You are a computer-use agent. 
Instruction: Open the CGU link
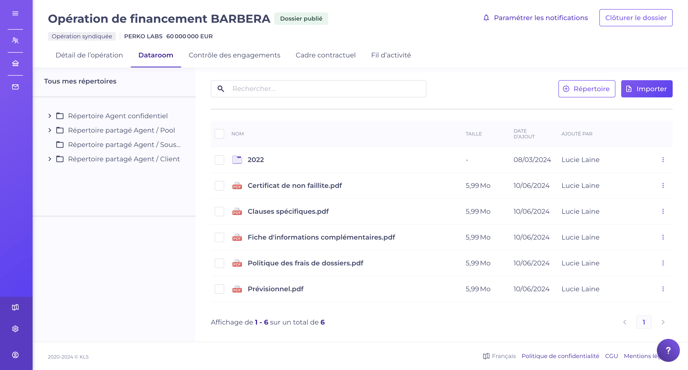click(x=611, y=356)
